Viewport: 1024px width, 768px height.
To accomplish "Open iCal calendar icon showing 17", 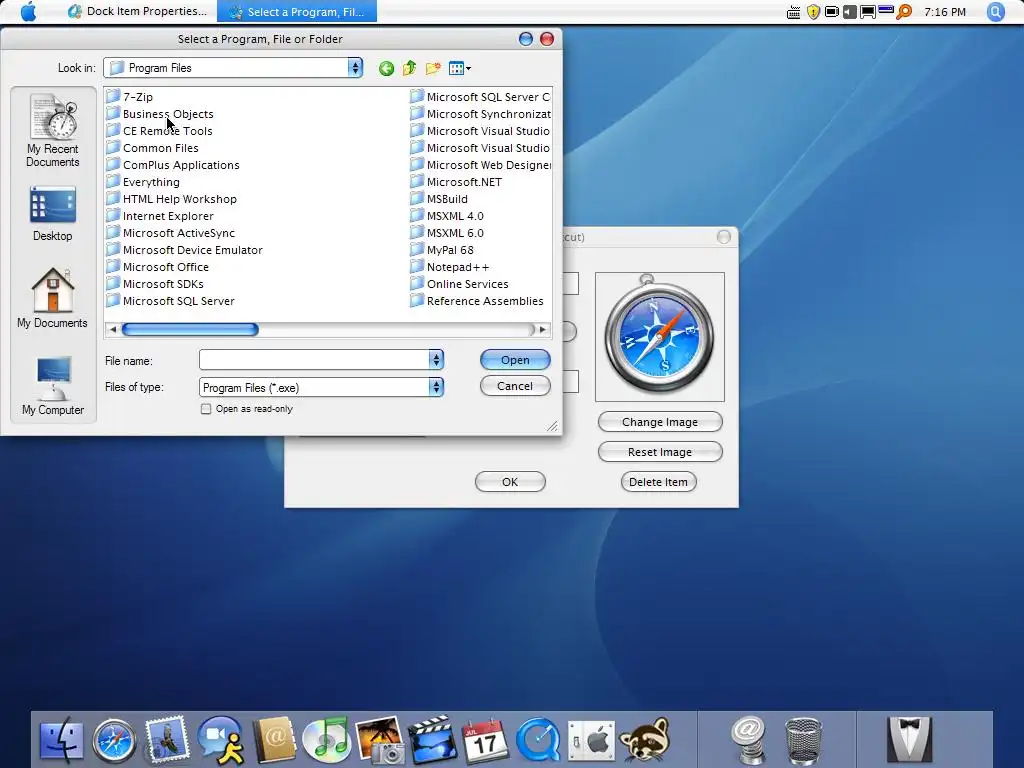I will (485, 741).
